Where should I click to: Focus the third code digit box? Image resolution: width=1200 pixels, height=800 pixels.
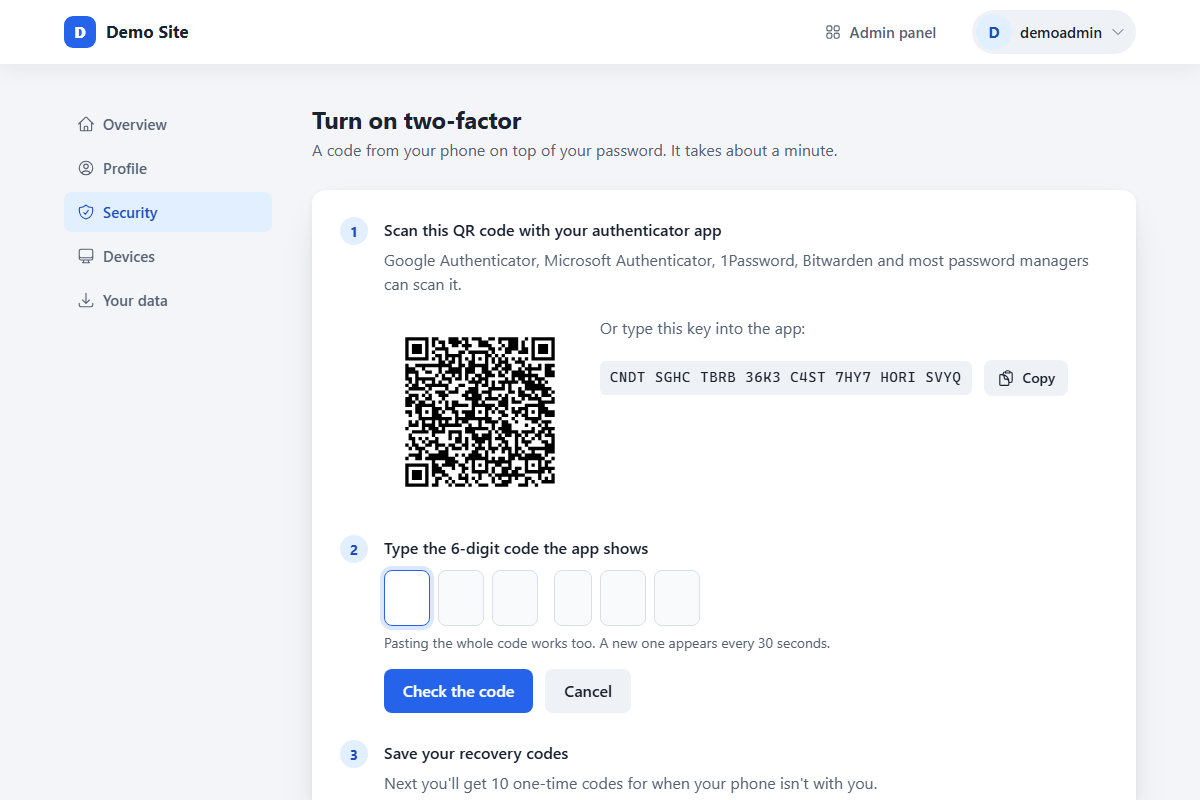[515, 598]
